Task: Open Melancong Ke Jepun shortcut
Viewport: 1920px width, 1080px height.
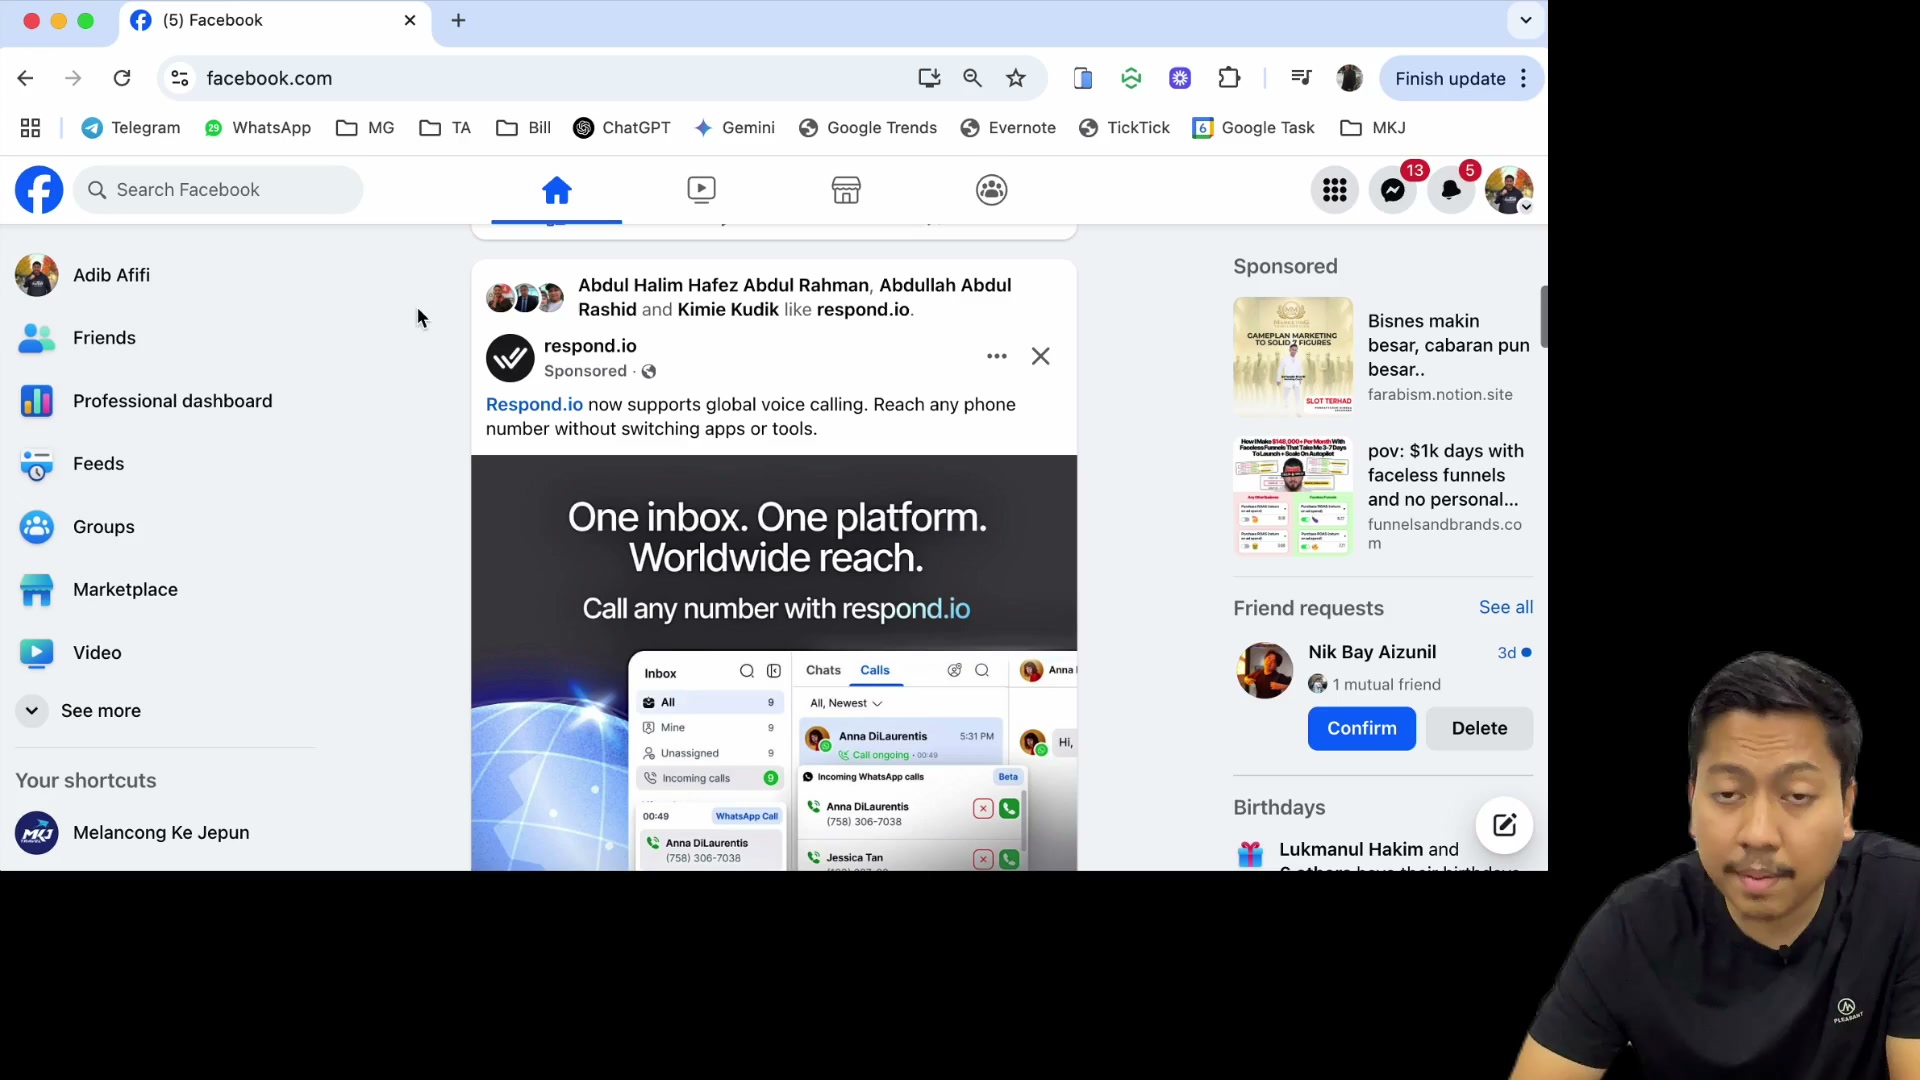Action: (165, 833)
